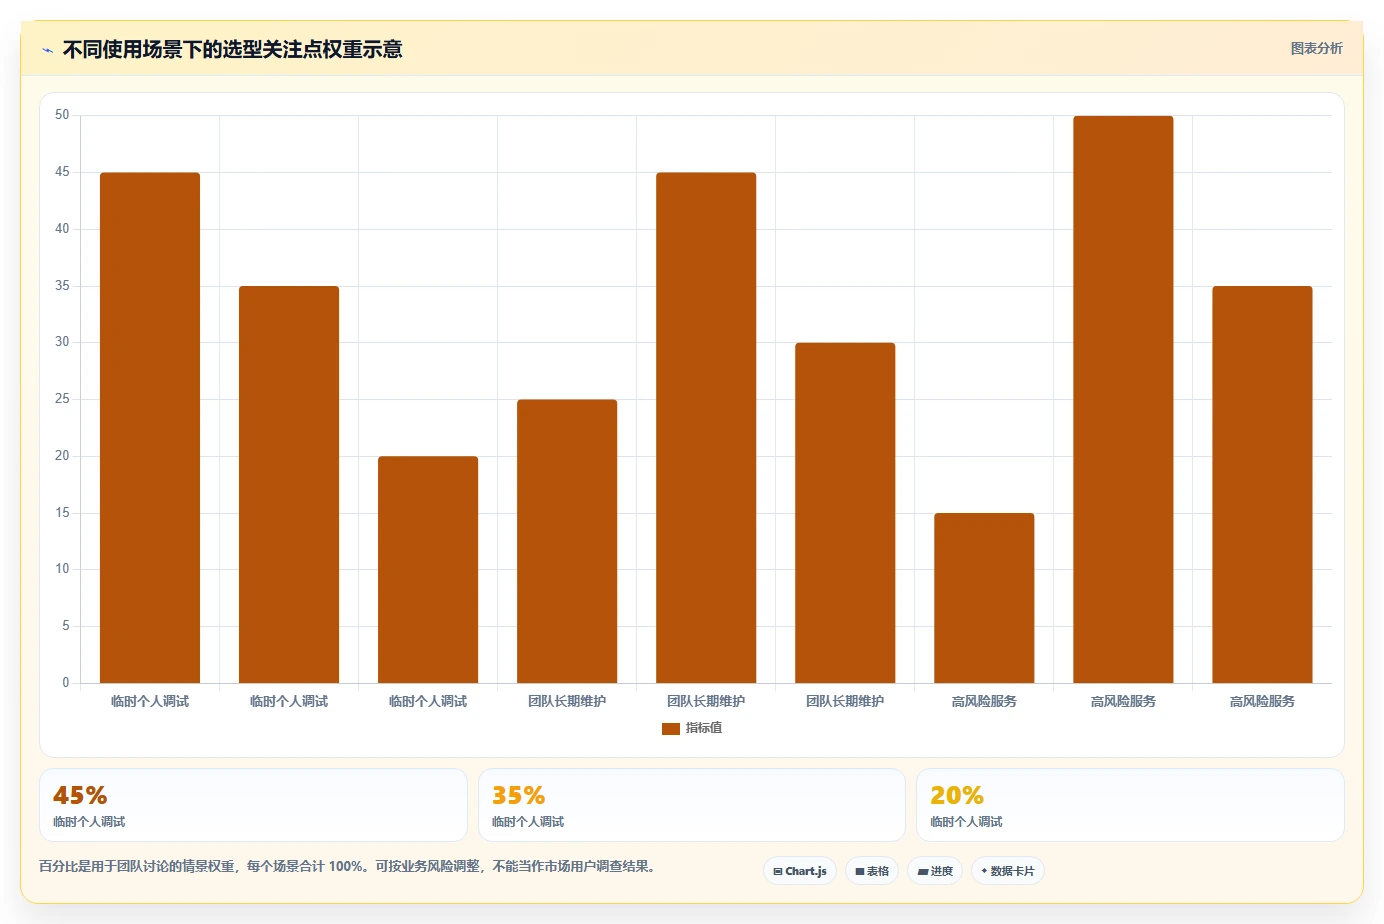
Task: Click the y-axis tick label 0
Action: pos(66,683)
